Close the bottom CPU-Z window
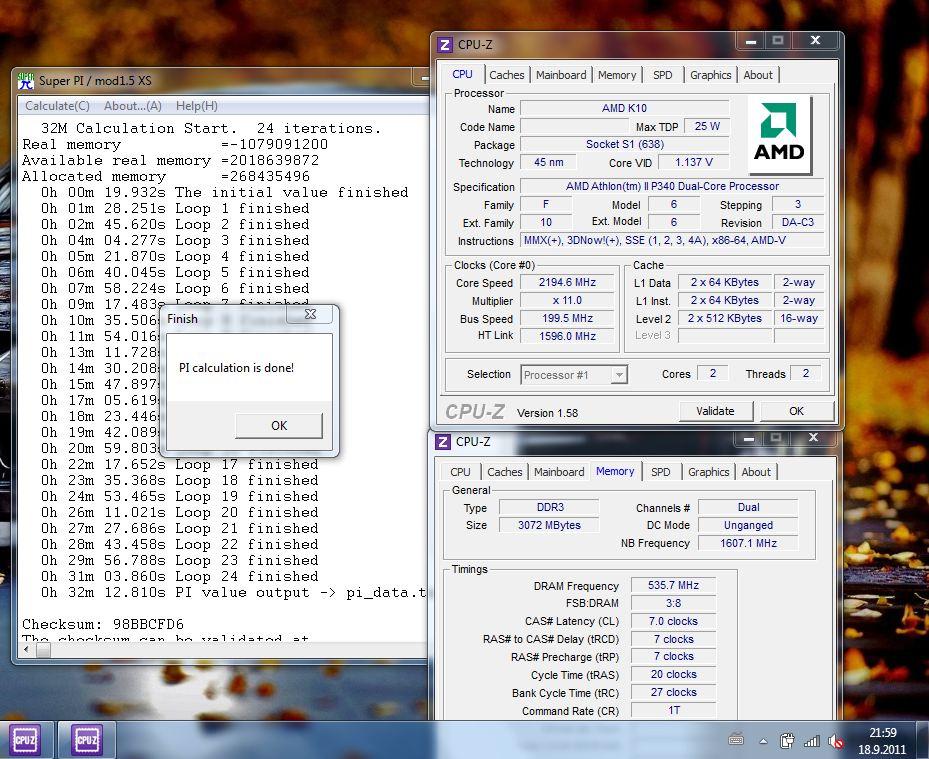The image size is (929, 759). point(813,438)
